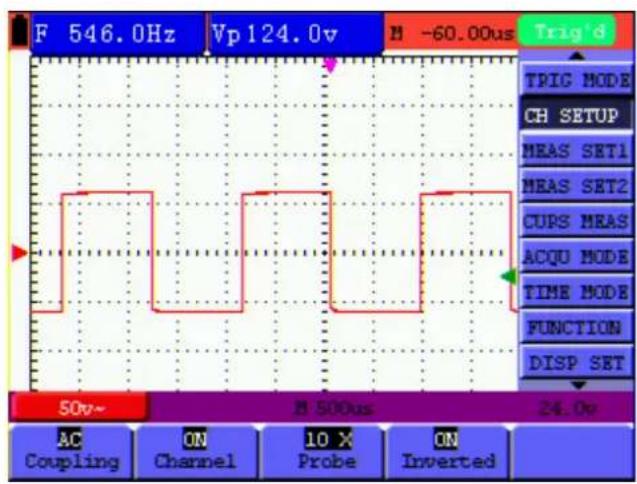Click the green trigger level arrow marker

point(509,276)
